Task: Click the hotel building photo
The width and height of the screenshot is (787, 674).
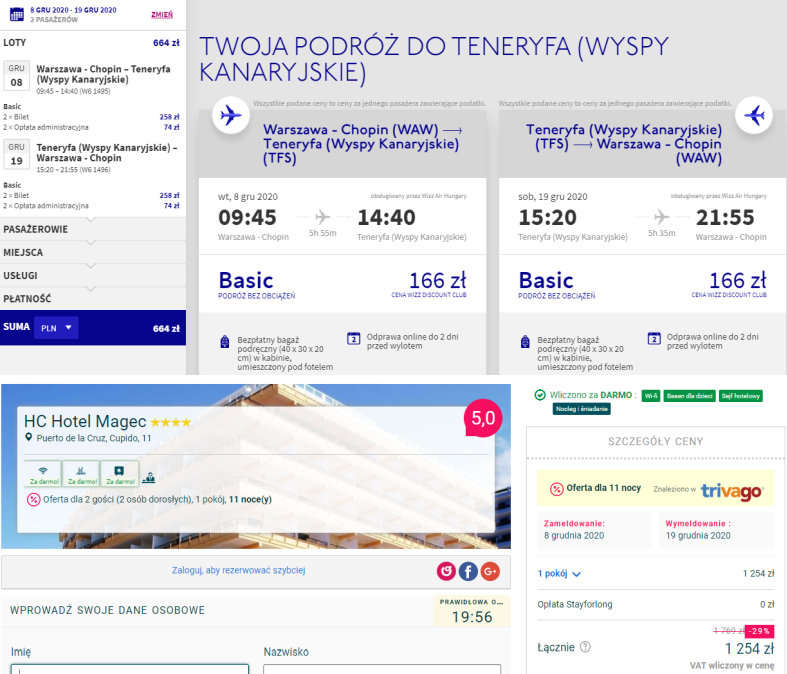Action: point(256,466)
